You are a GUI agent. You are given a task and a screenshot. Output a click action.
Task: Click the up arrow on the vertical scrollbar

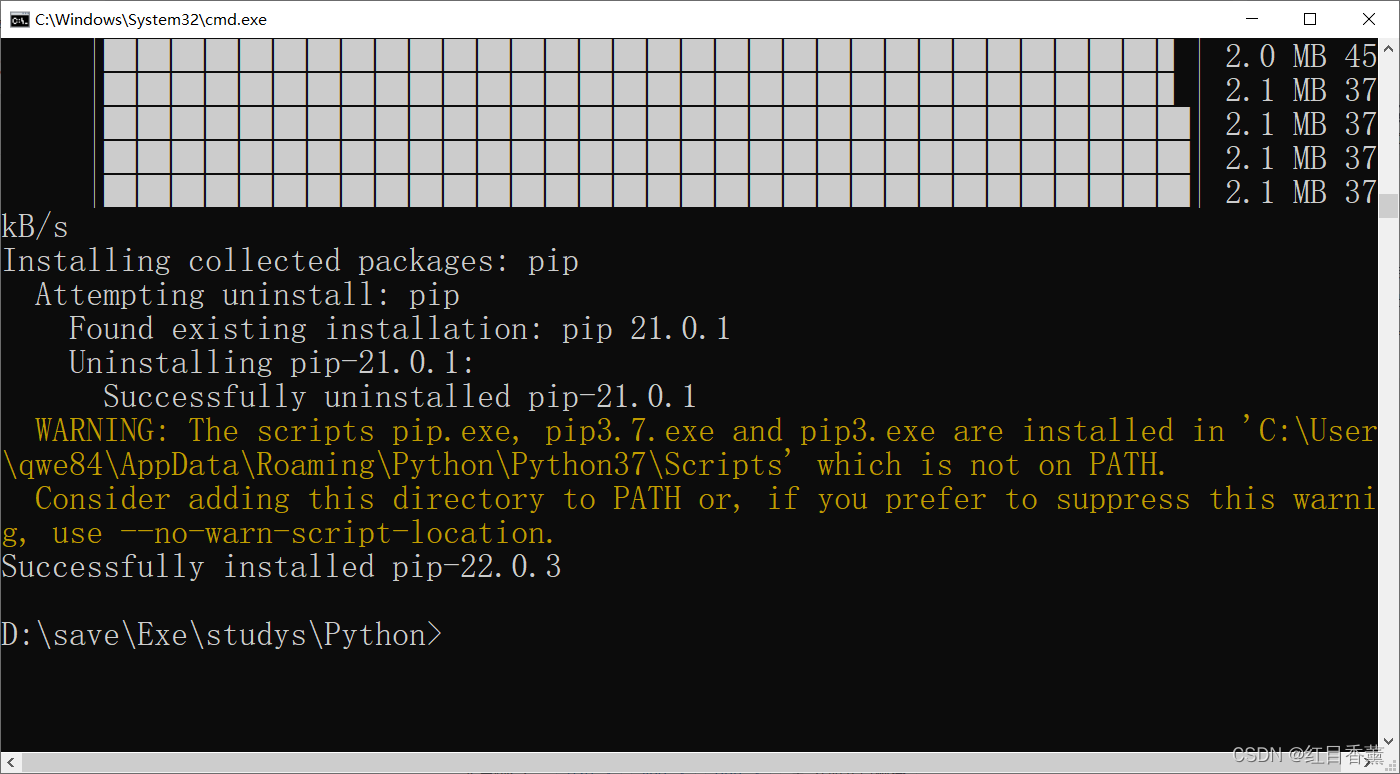(1390, 47)
